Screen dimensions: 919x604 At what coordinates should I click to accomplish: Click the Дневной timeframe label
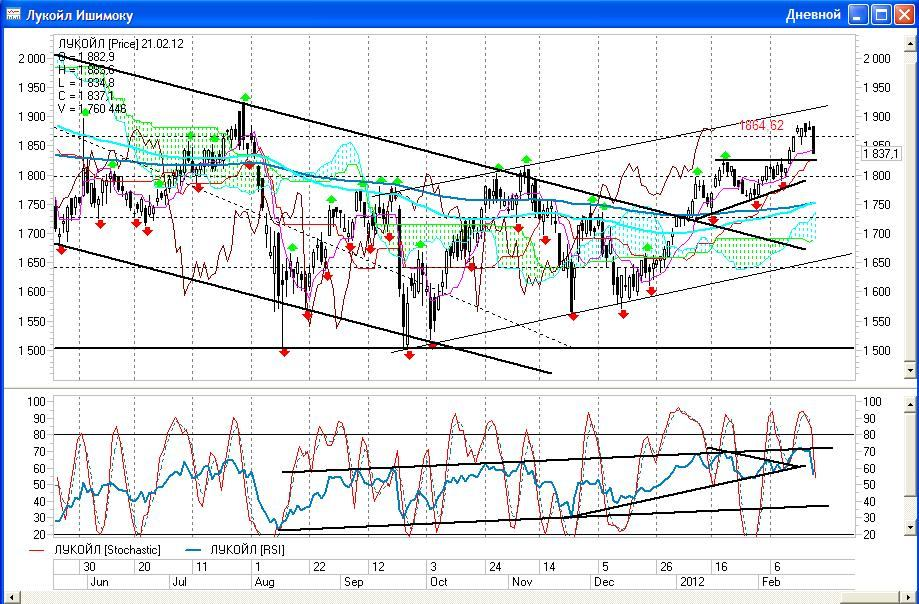click(x=814, y=15)
